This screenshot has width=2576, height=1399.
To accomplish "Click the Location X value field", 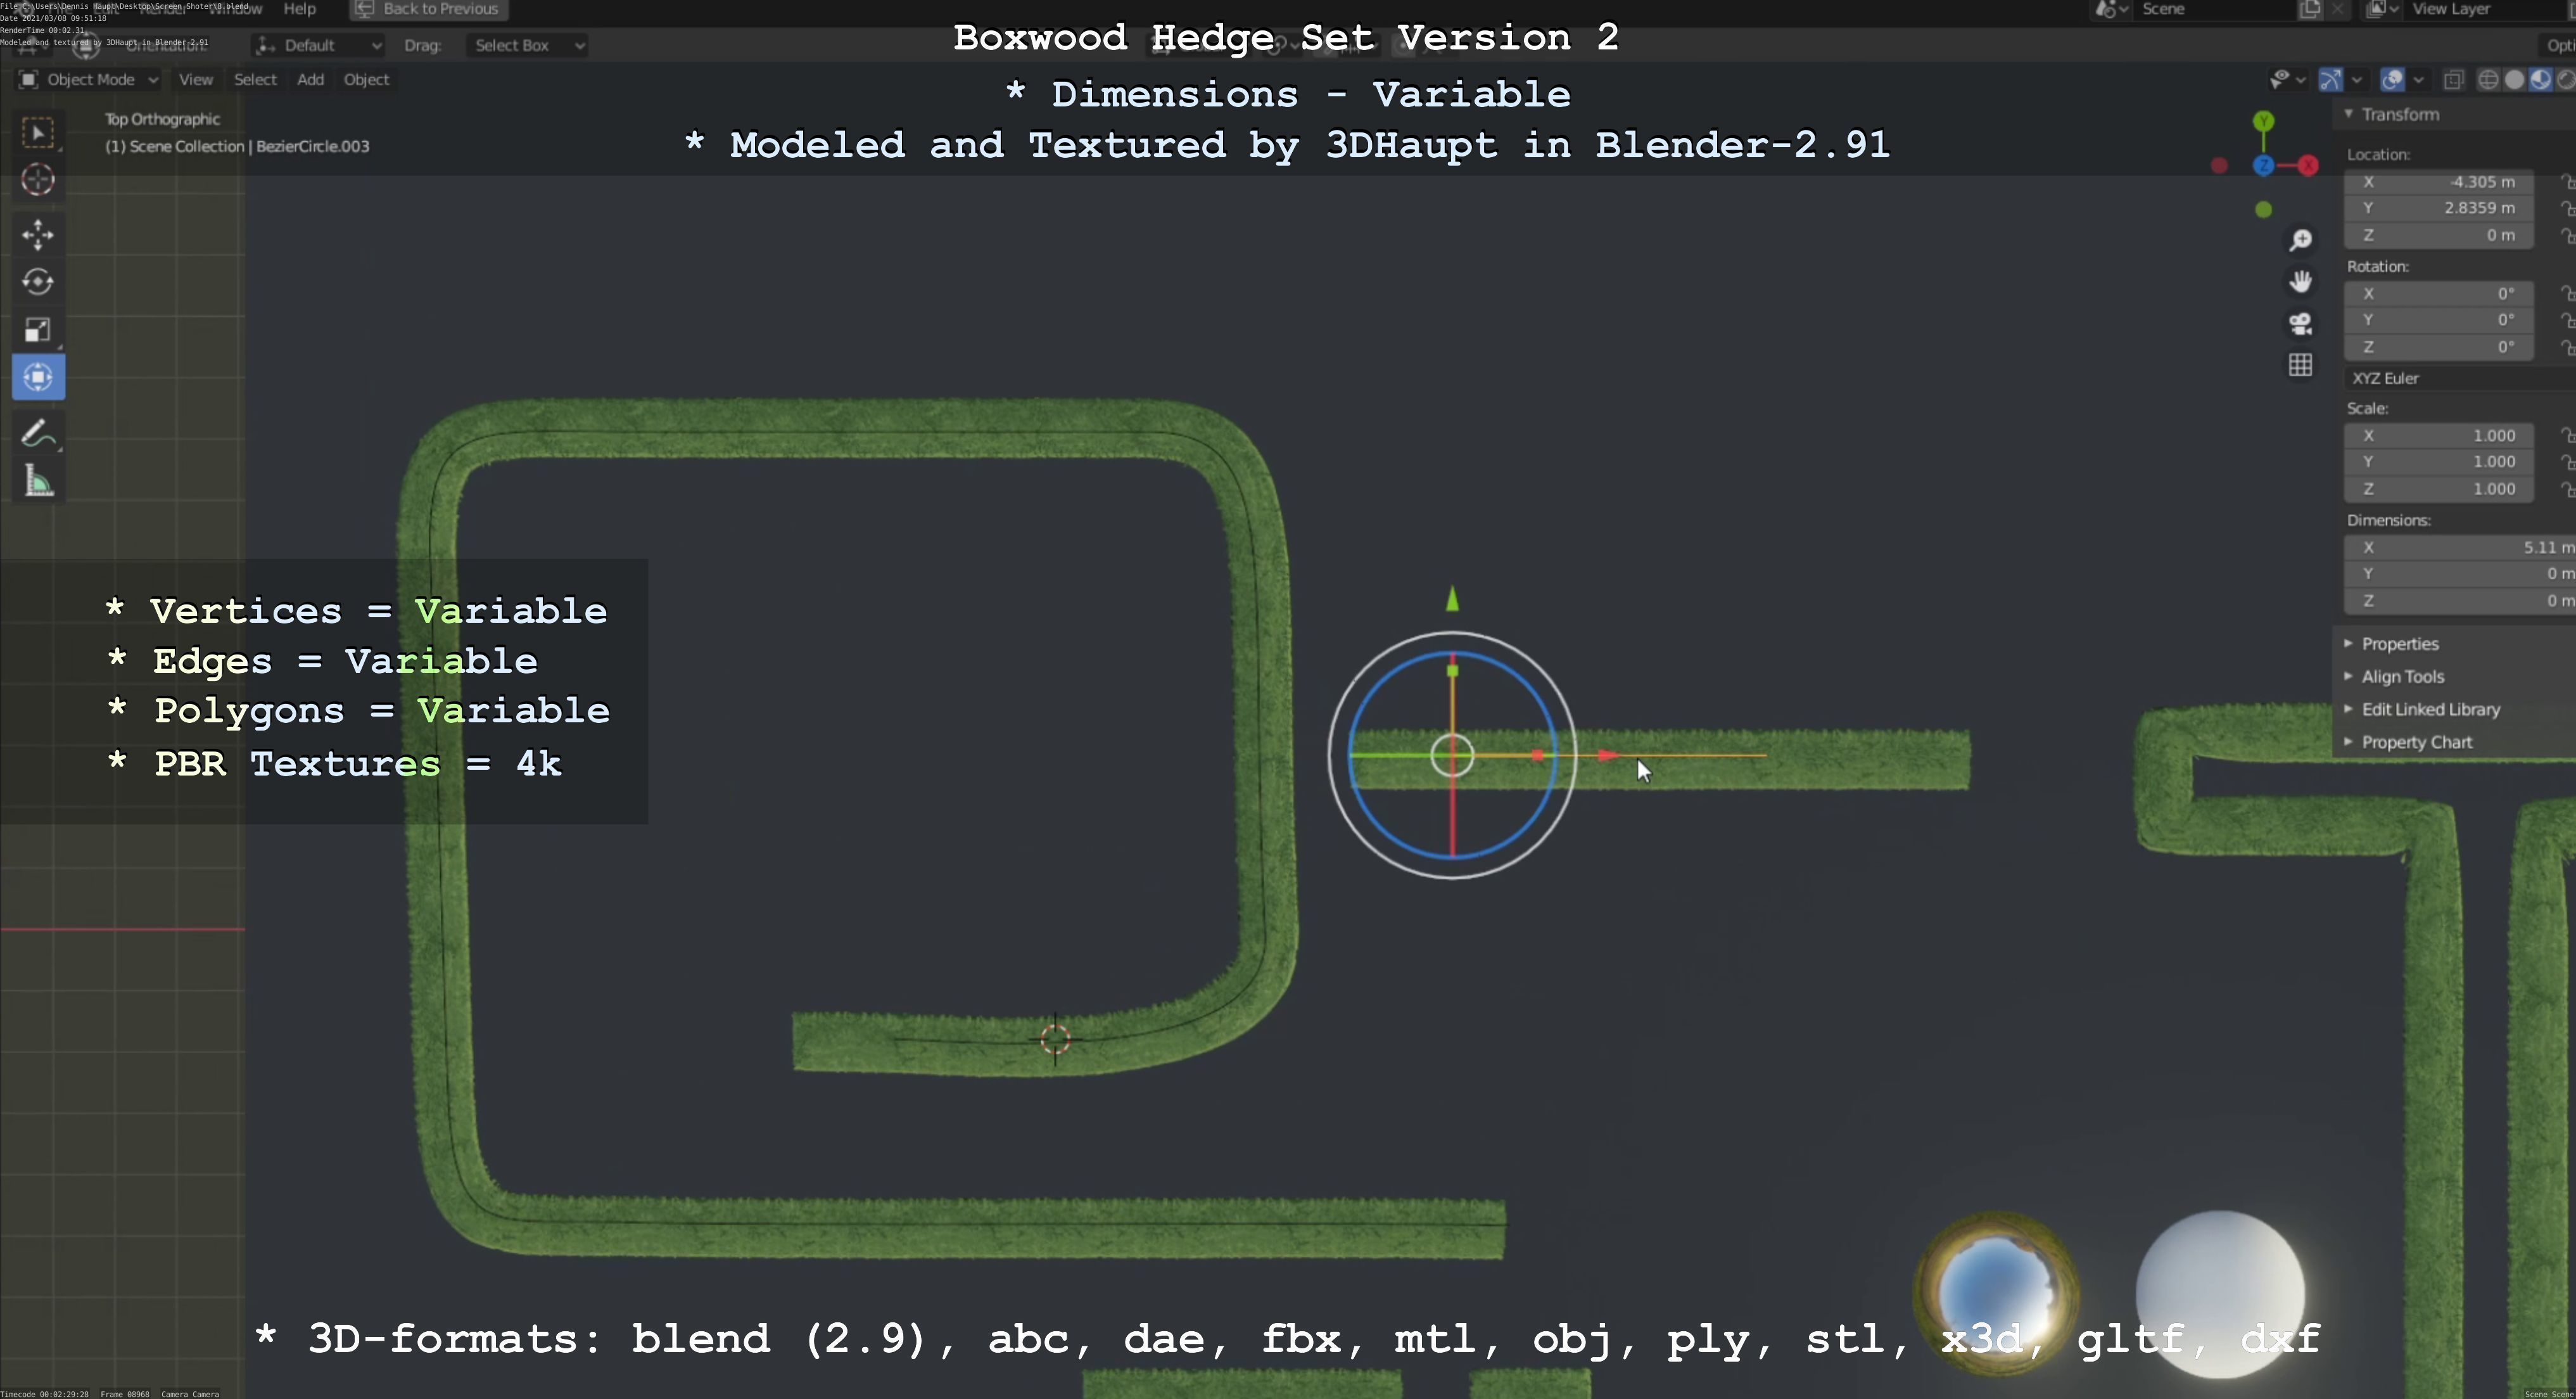I will pyautogui.click(x=2440, y=182).
